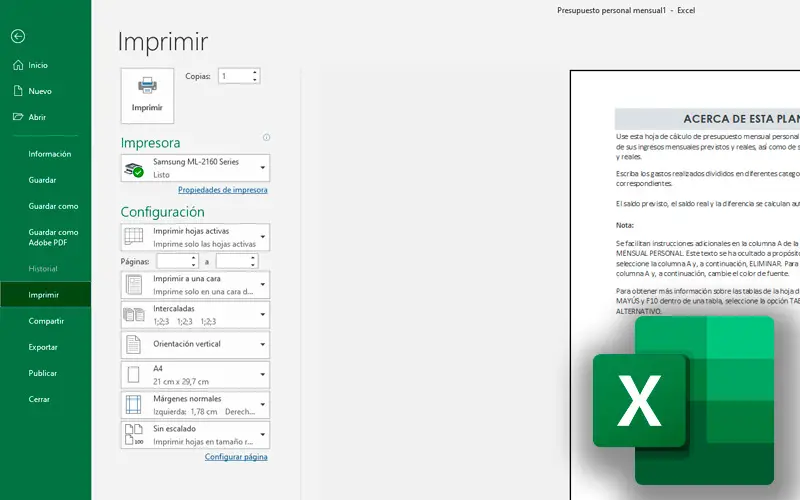
Task: Expand Imprimir hojas activas dropdown
Action: [x=195, y=237]
